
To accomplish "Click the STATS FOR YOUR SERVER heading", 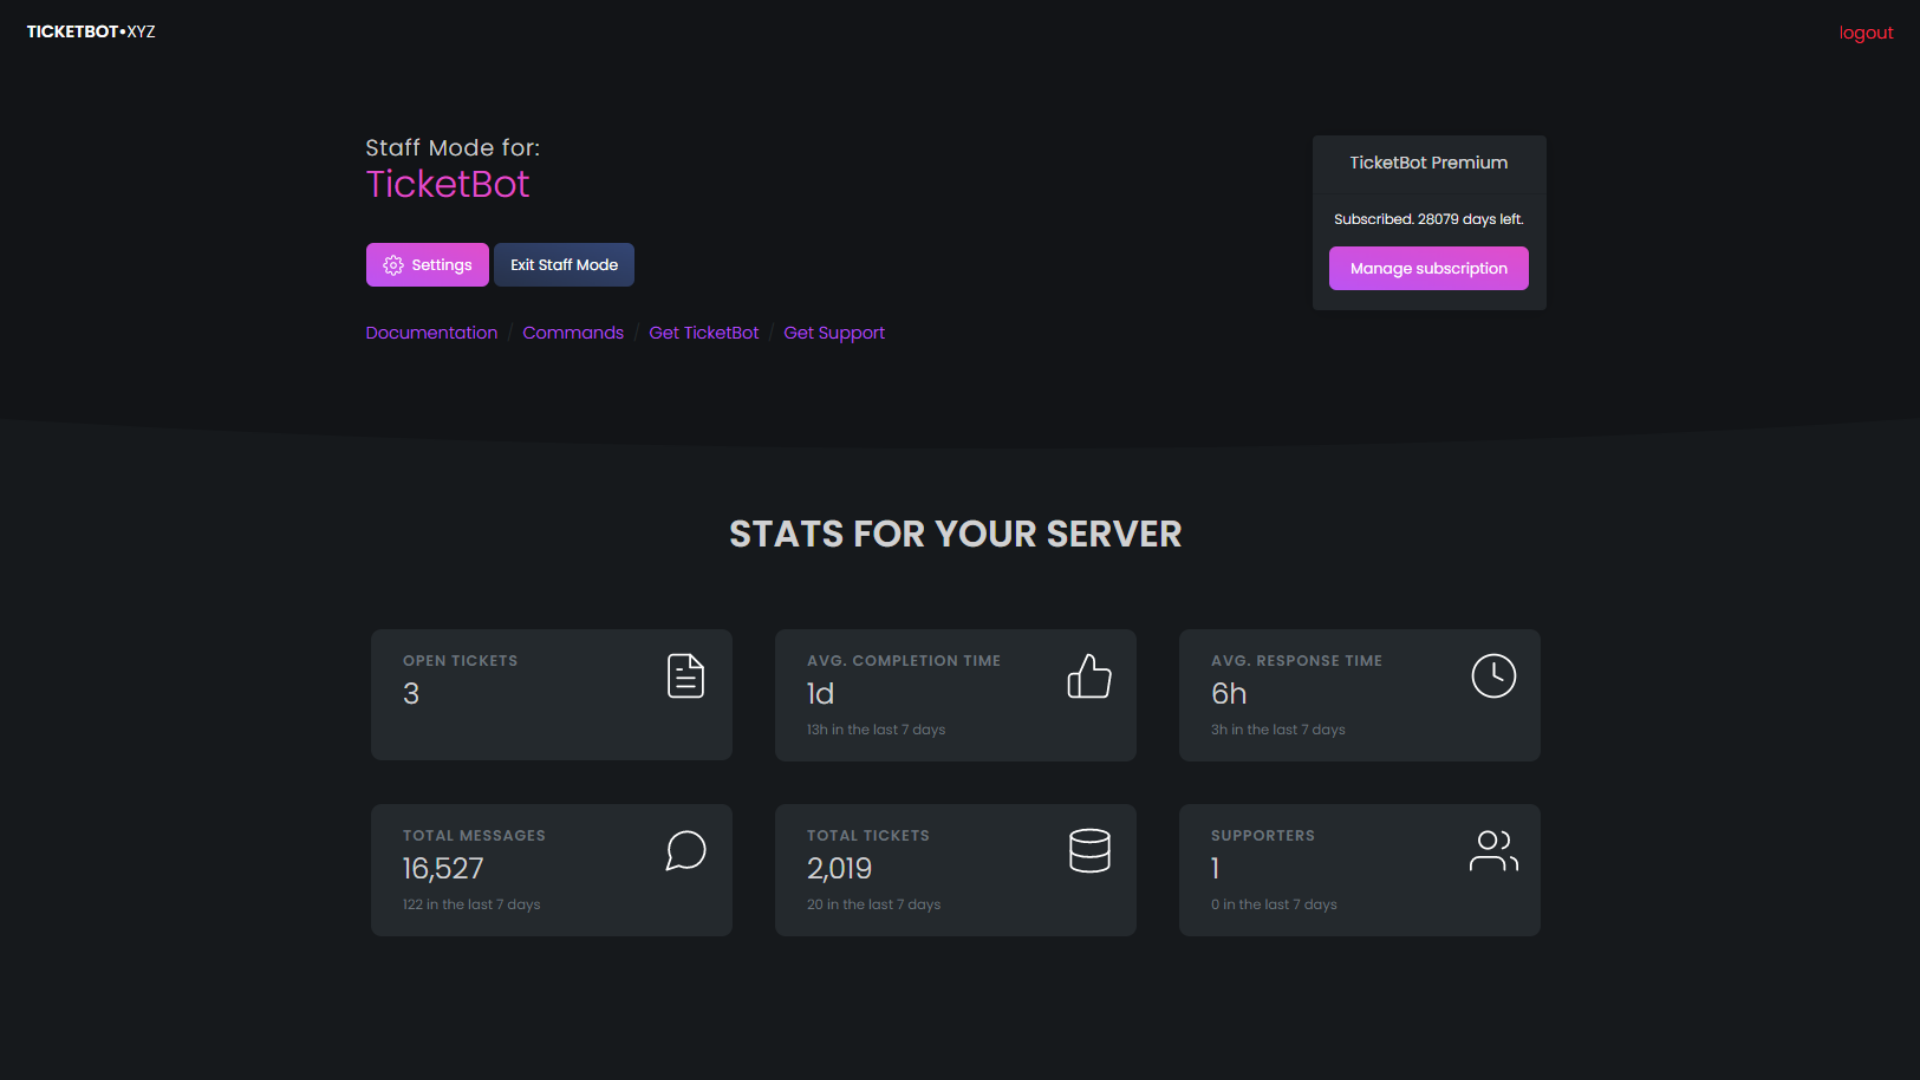I will point(955,534).
